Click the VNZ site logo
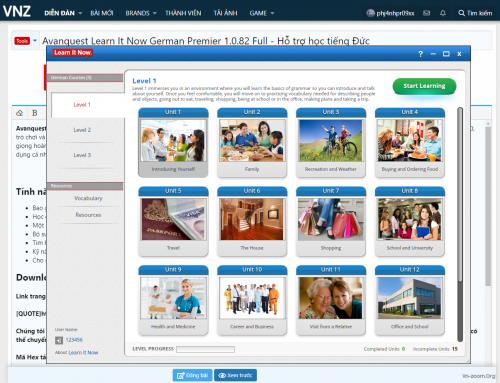The height and width of the screenshot is (383, 500). click(17, 11)
